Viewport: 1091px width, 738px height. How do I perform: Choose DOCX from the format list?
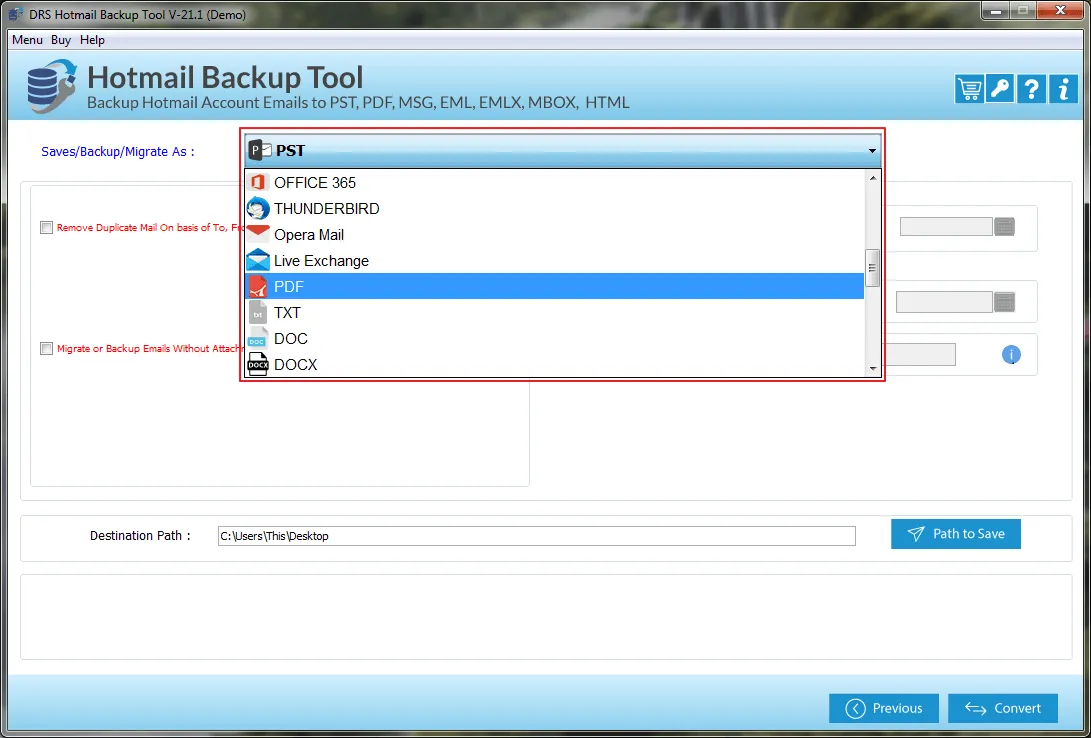tap(555, 364)
